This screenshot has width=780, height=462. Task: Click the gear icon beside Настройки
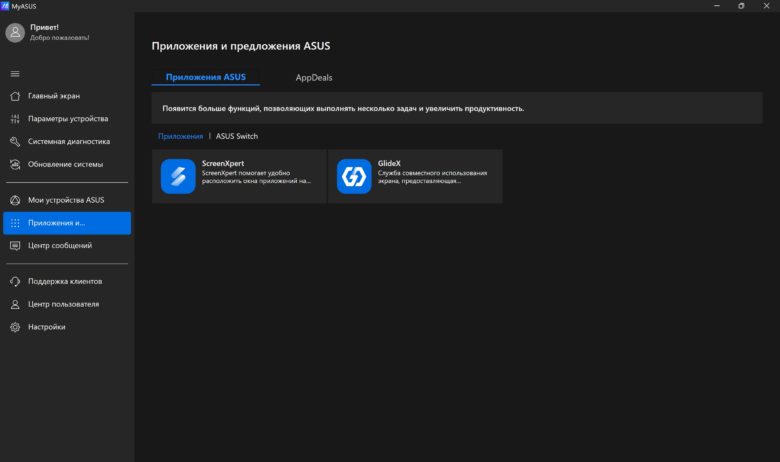[x=15, y=327]
